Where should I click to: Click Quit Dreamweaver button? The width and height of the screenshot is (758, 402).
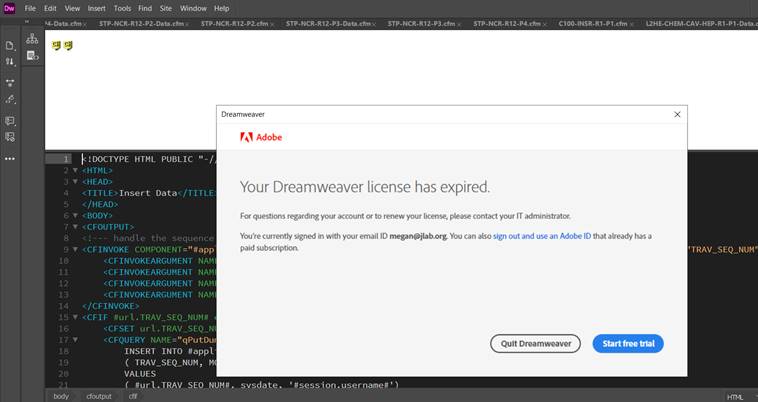point(535,343)
